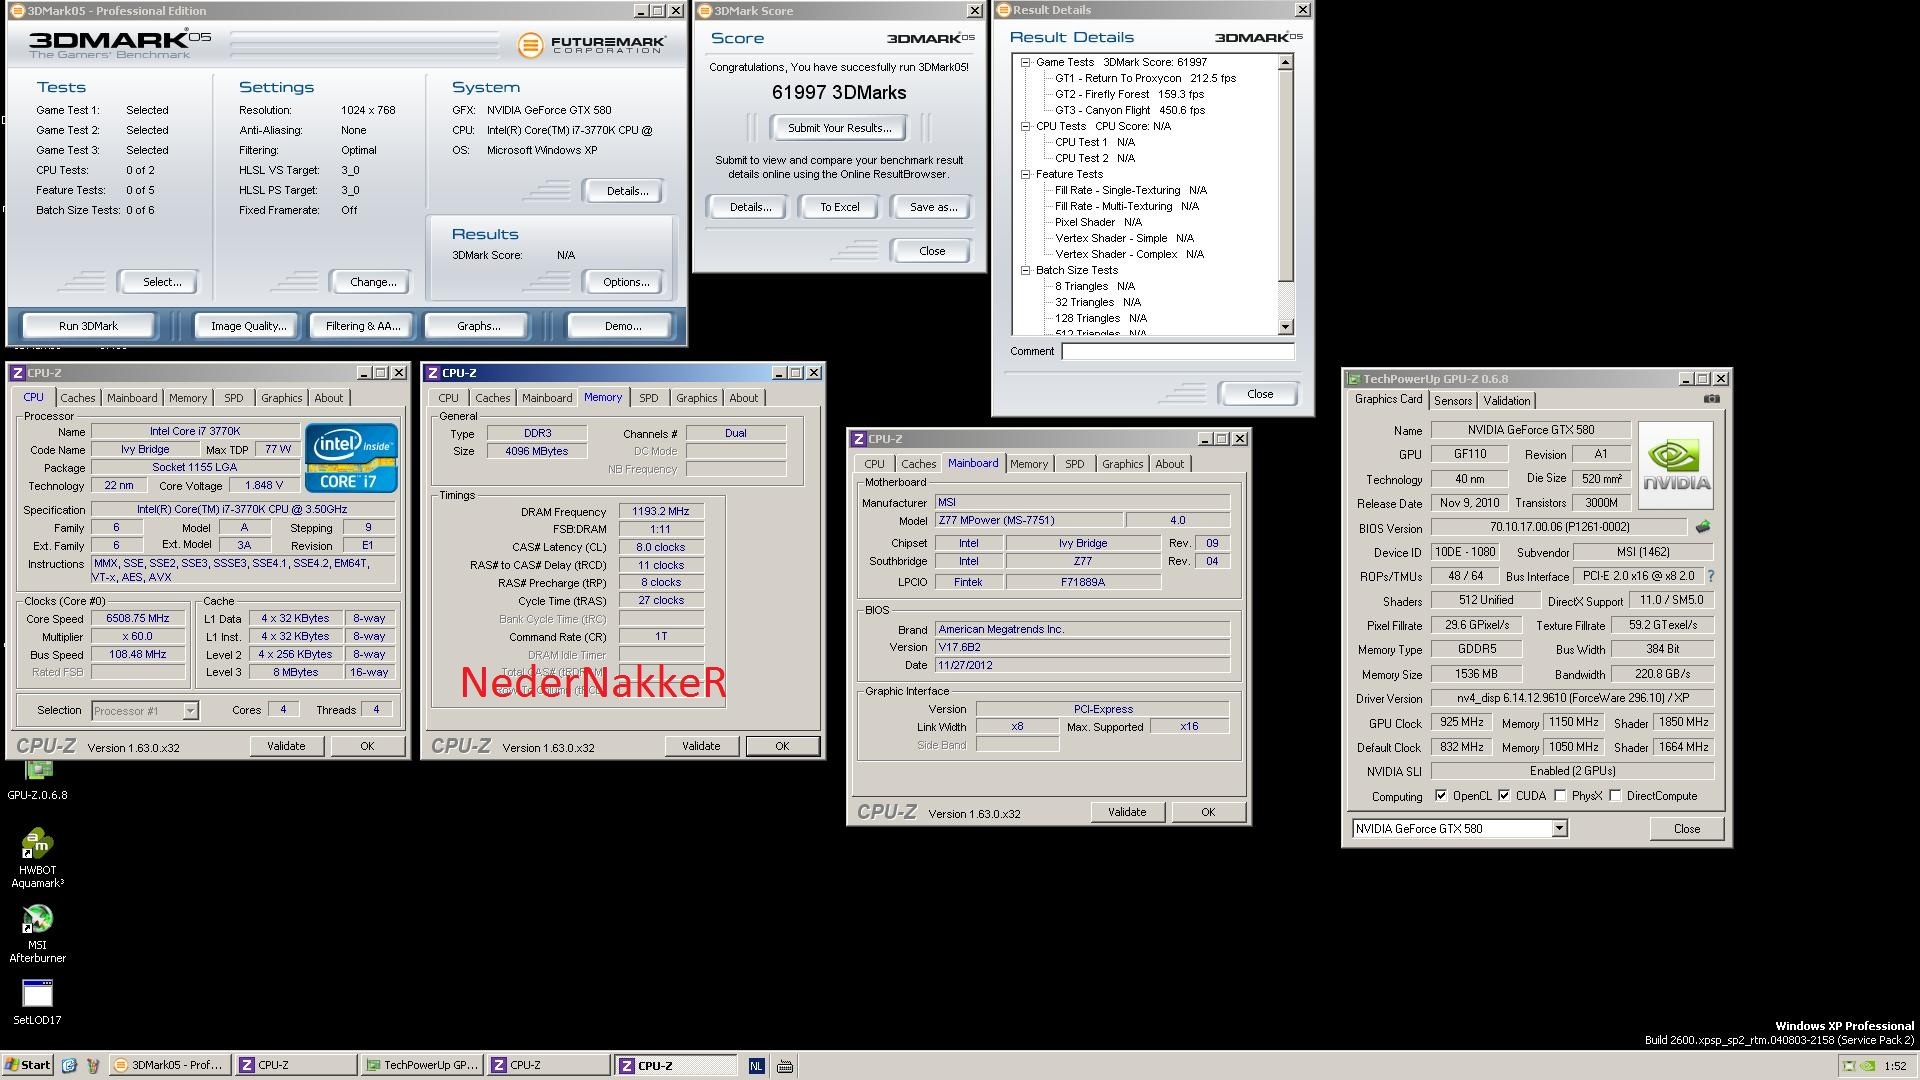Open the MSI Afterburner desktop icon

click(37, 920)
